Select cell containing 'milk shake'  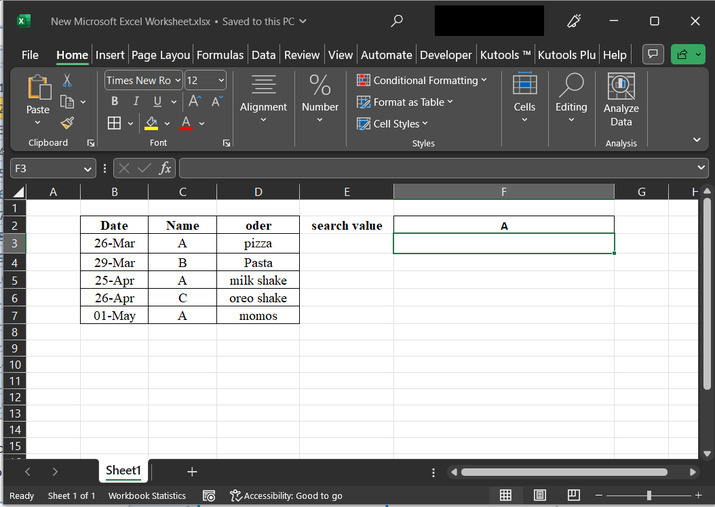point(257,280)
